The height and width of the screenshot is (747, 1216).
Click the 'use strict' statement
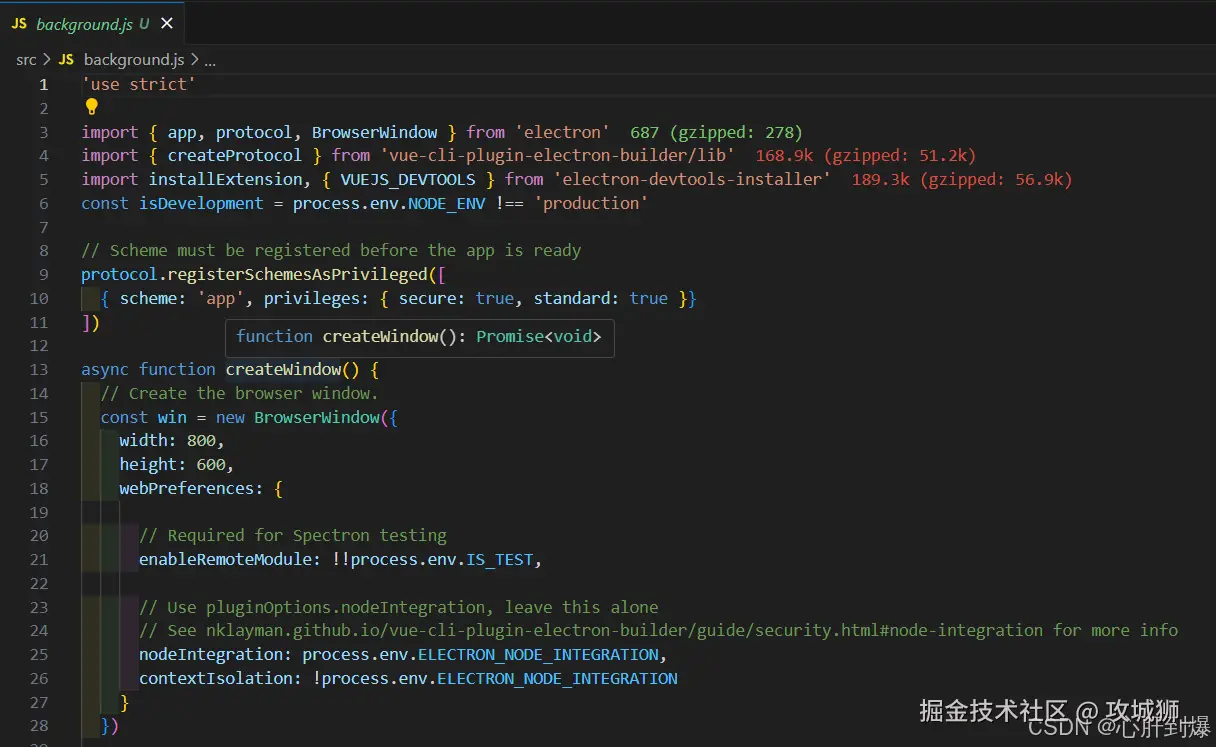click(x=138, y=84)
